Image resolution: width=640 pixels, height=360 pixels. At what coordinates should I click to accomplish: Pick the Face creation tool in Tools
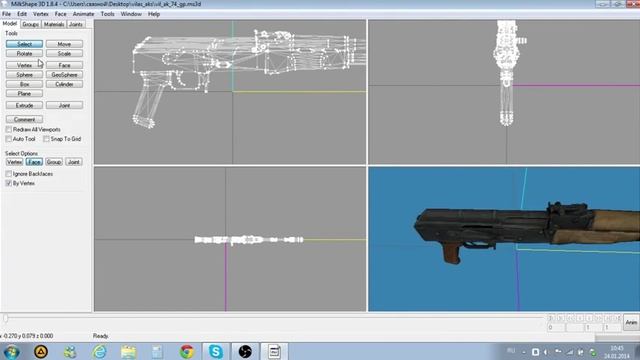(x=64, y=65)
